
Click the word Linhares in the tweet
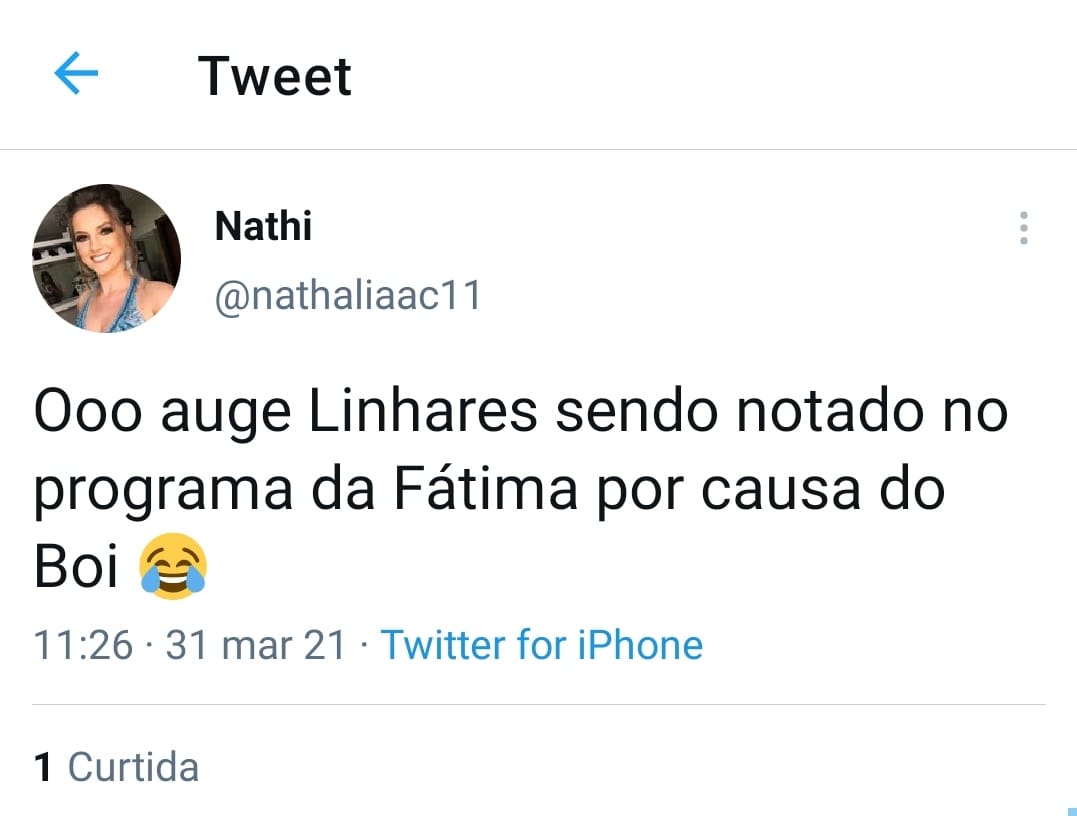(423, 414)
